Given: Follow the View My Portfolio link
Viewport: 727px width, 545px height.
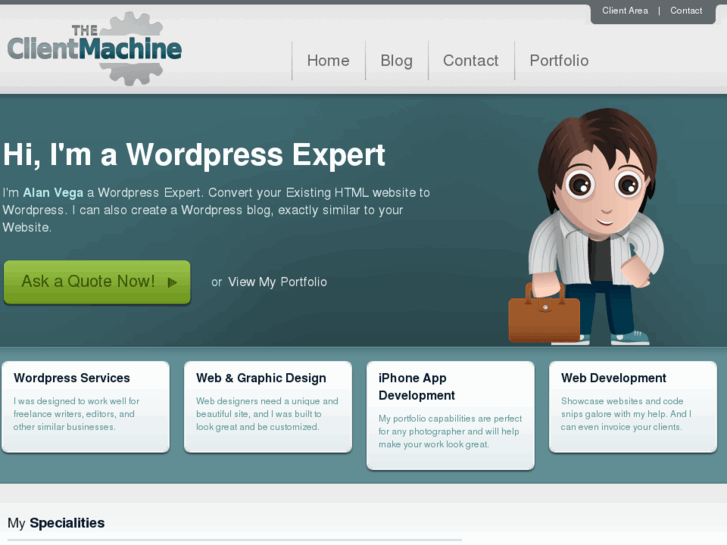Looking at the screenshot, I should click(277, 282).
